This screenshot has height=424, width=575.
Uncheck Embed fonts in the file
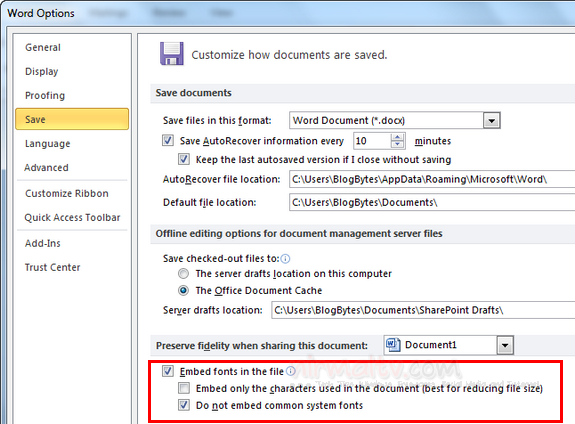click(168, 371)
